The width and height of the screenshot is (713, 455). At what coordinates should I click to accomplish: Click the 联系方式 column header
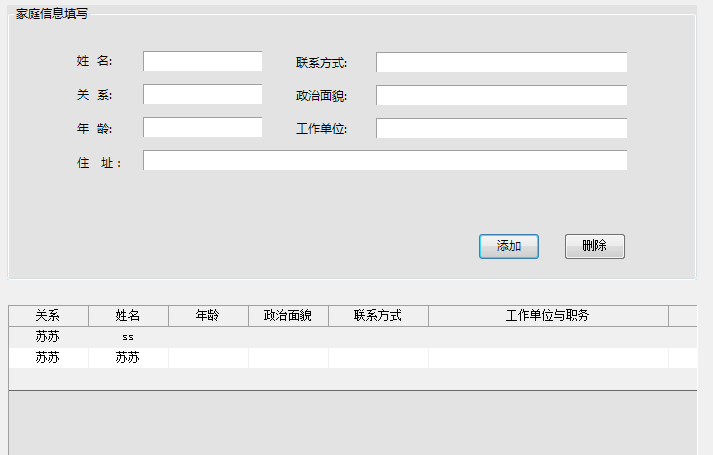(x=378, y=315)
